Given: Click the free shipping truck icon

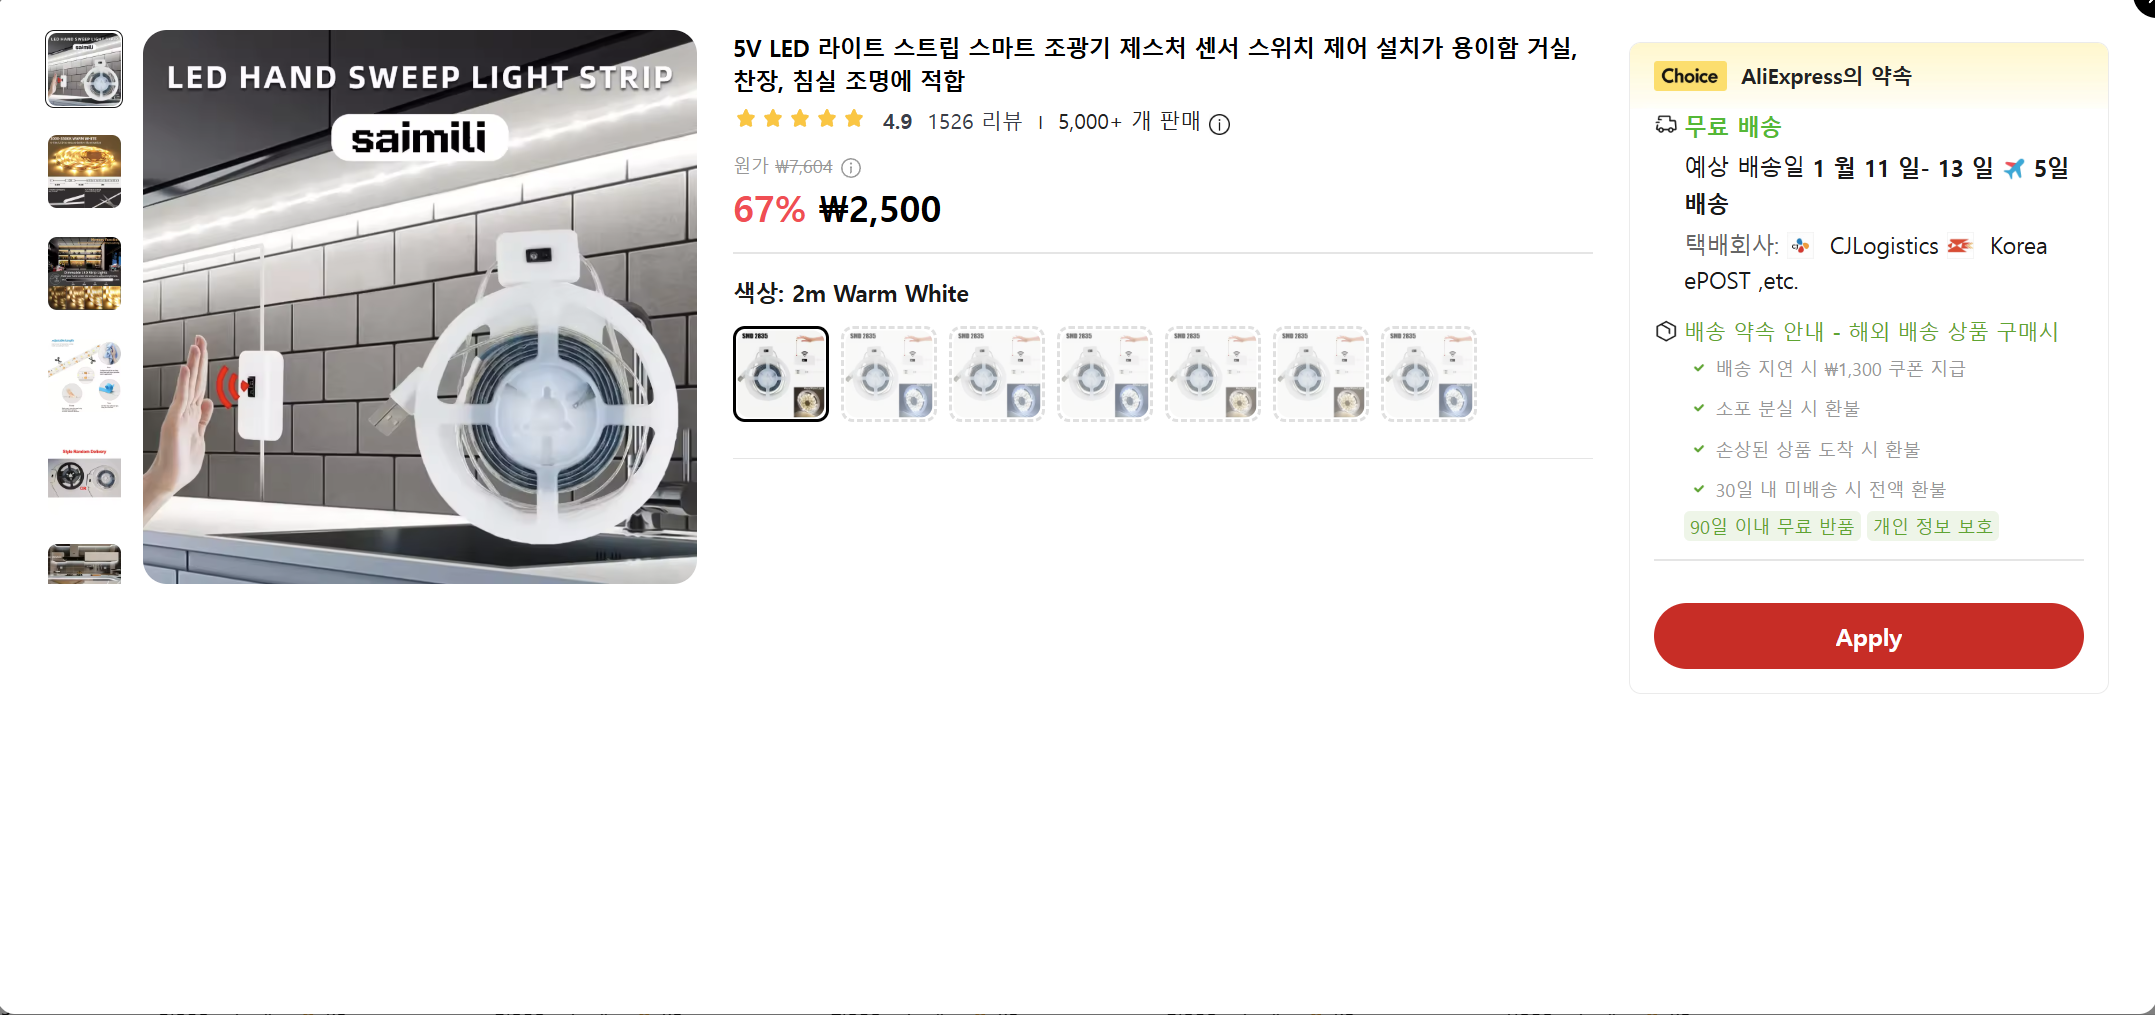Looking at the screenshot, I should tap(1665, 125).
